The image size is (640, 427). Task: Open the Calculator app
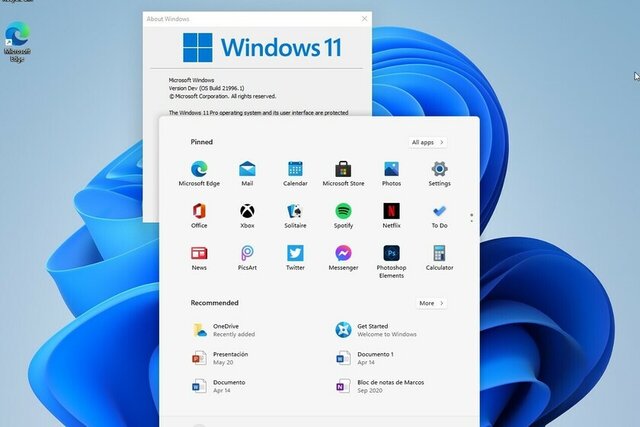click(x=440, y=258)
